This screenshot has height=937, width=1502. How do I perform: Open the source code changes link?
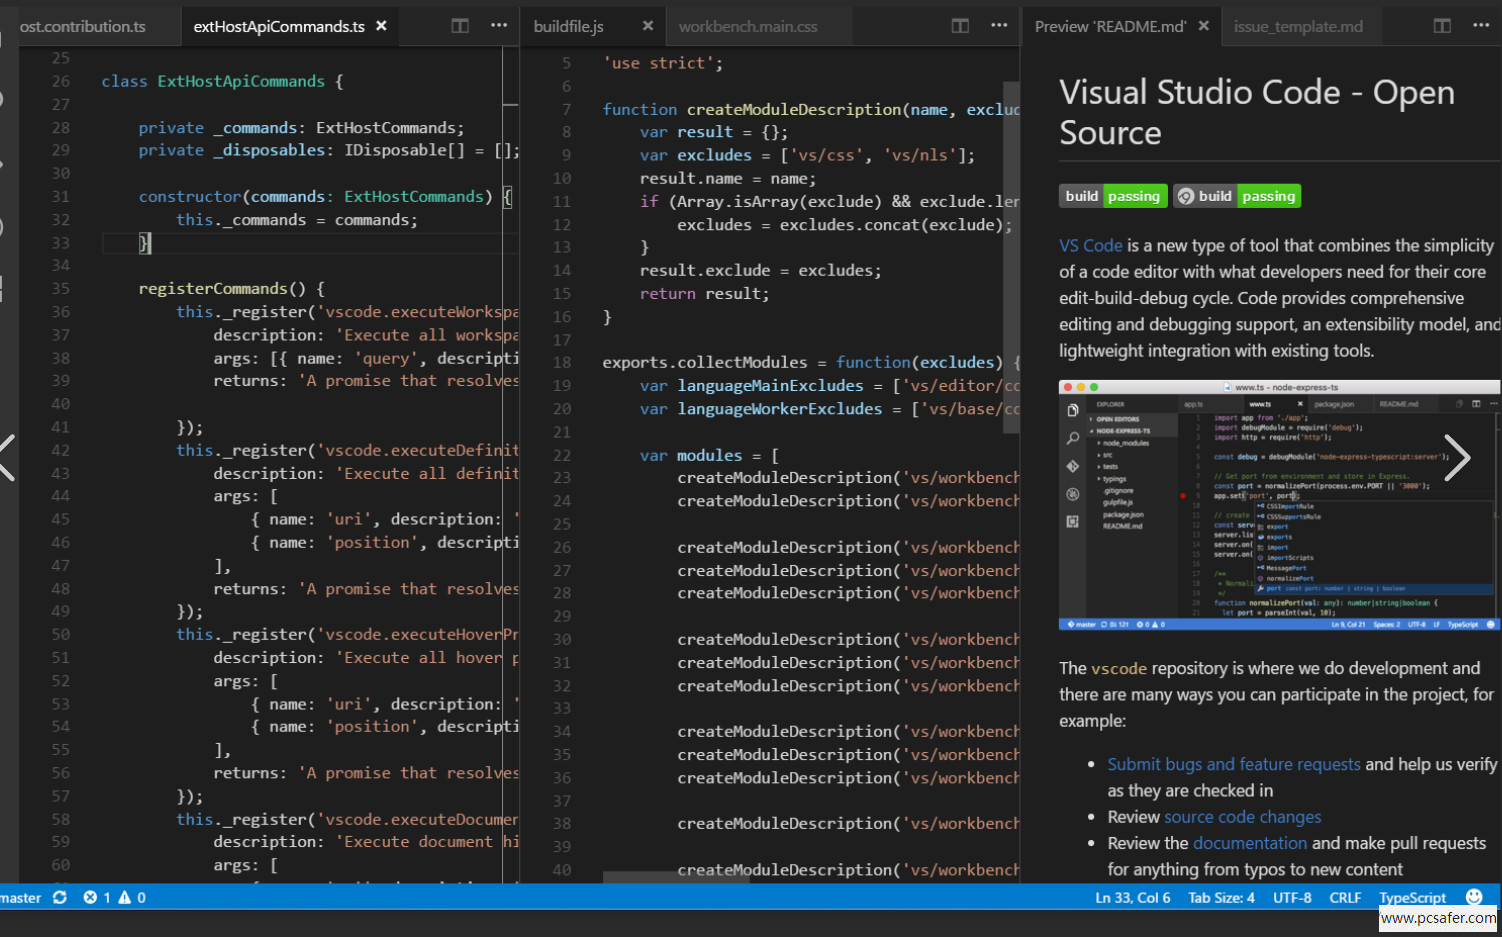pyautogui.click(x=1242, y=816)
